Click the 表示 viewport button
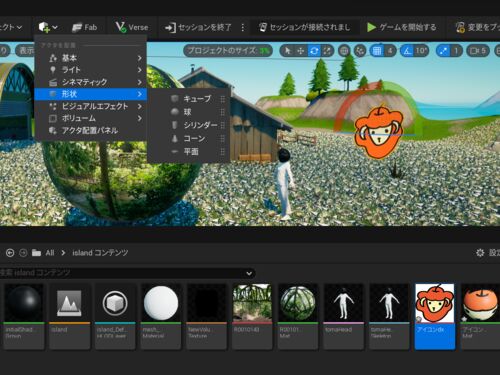Image resolution: width=500 pixels, height=375 pixels. click(x=26, y=51)
